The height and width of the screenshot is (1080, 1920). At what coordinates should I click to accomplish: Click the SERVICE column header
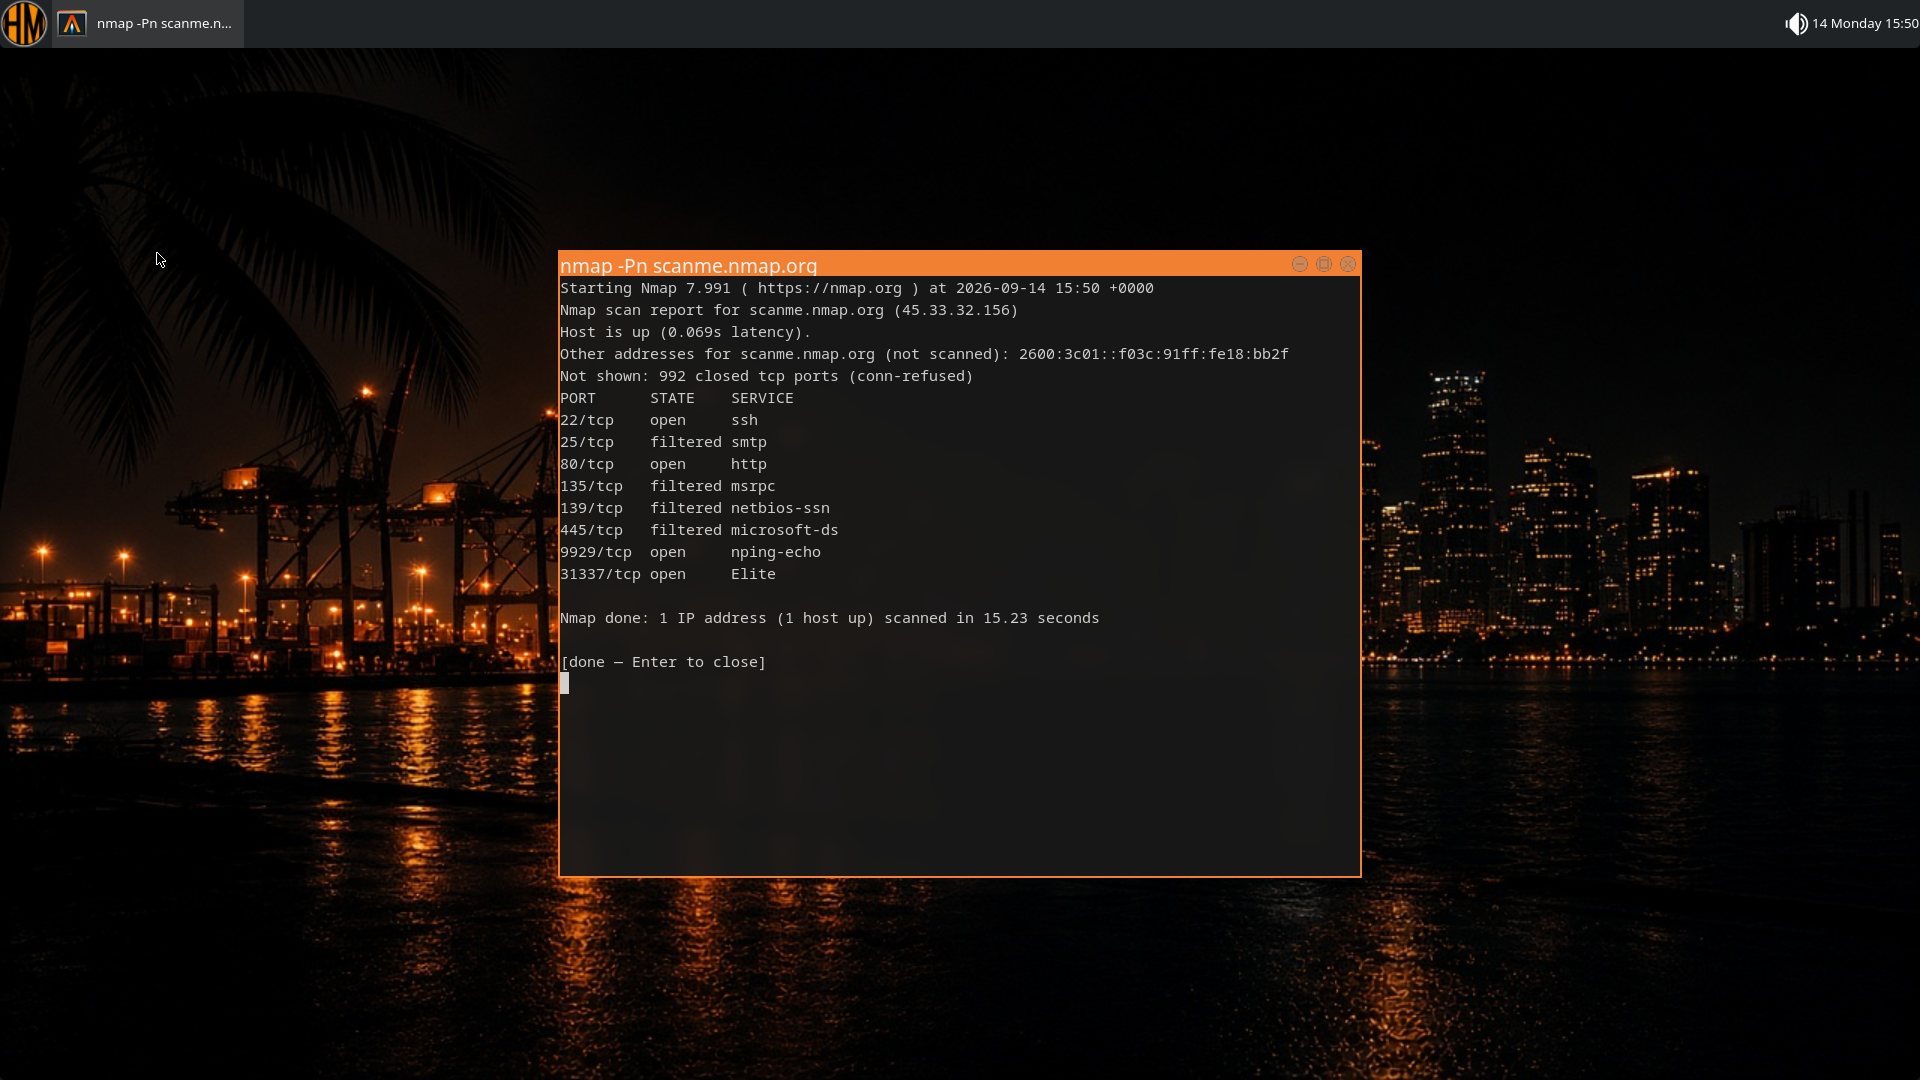pyautogui.click(x=762, y=398)
